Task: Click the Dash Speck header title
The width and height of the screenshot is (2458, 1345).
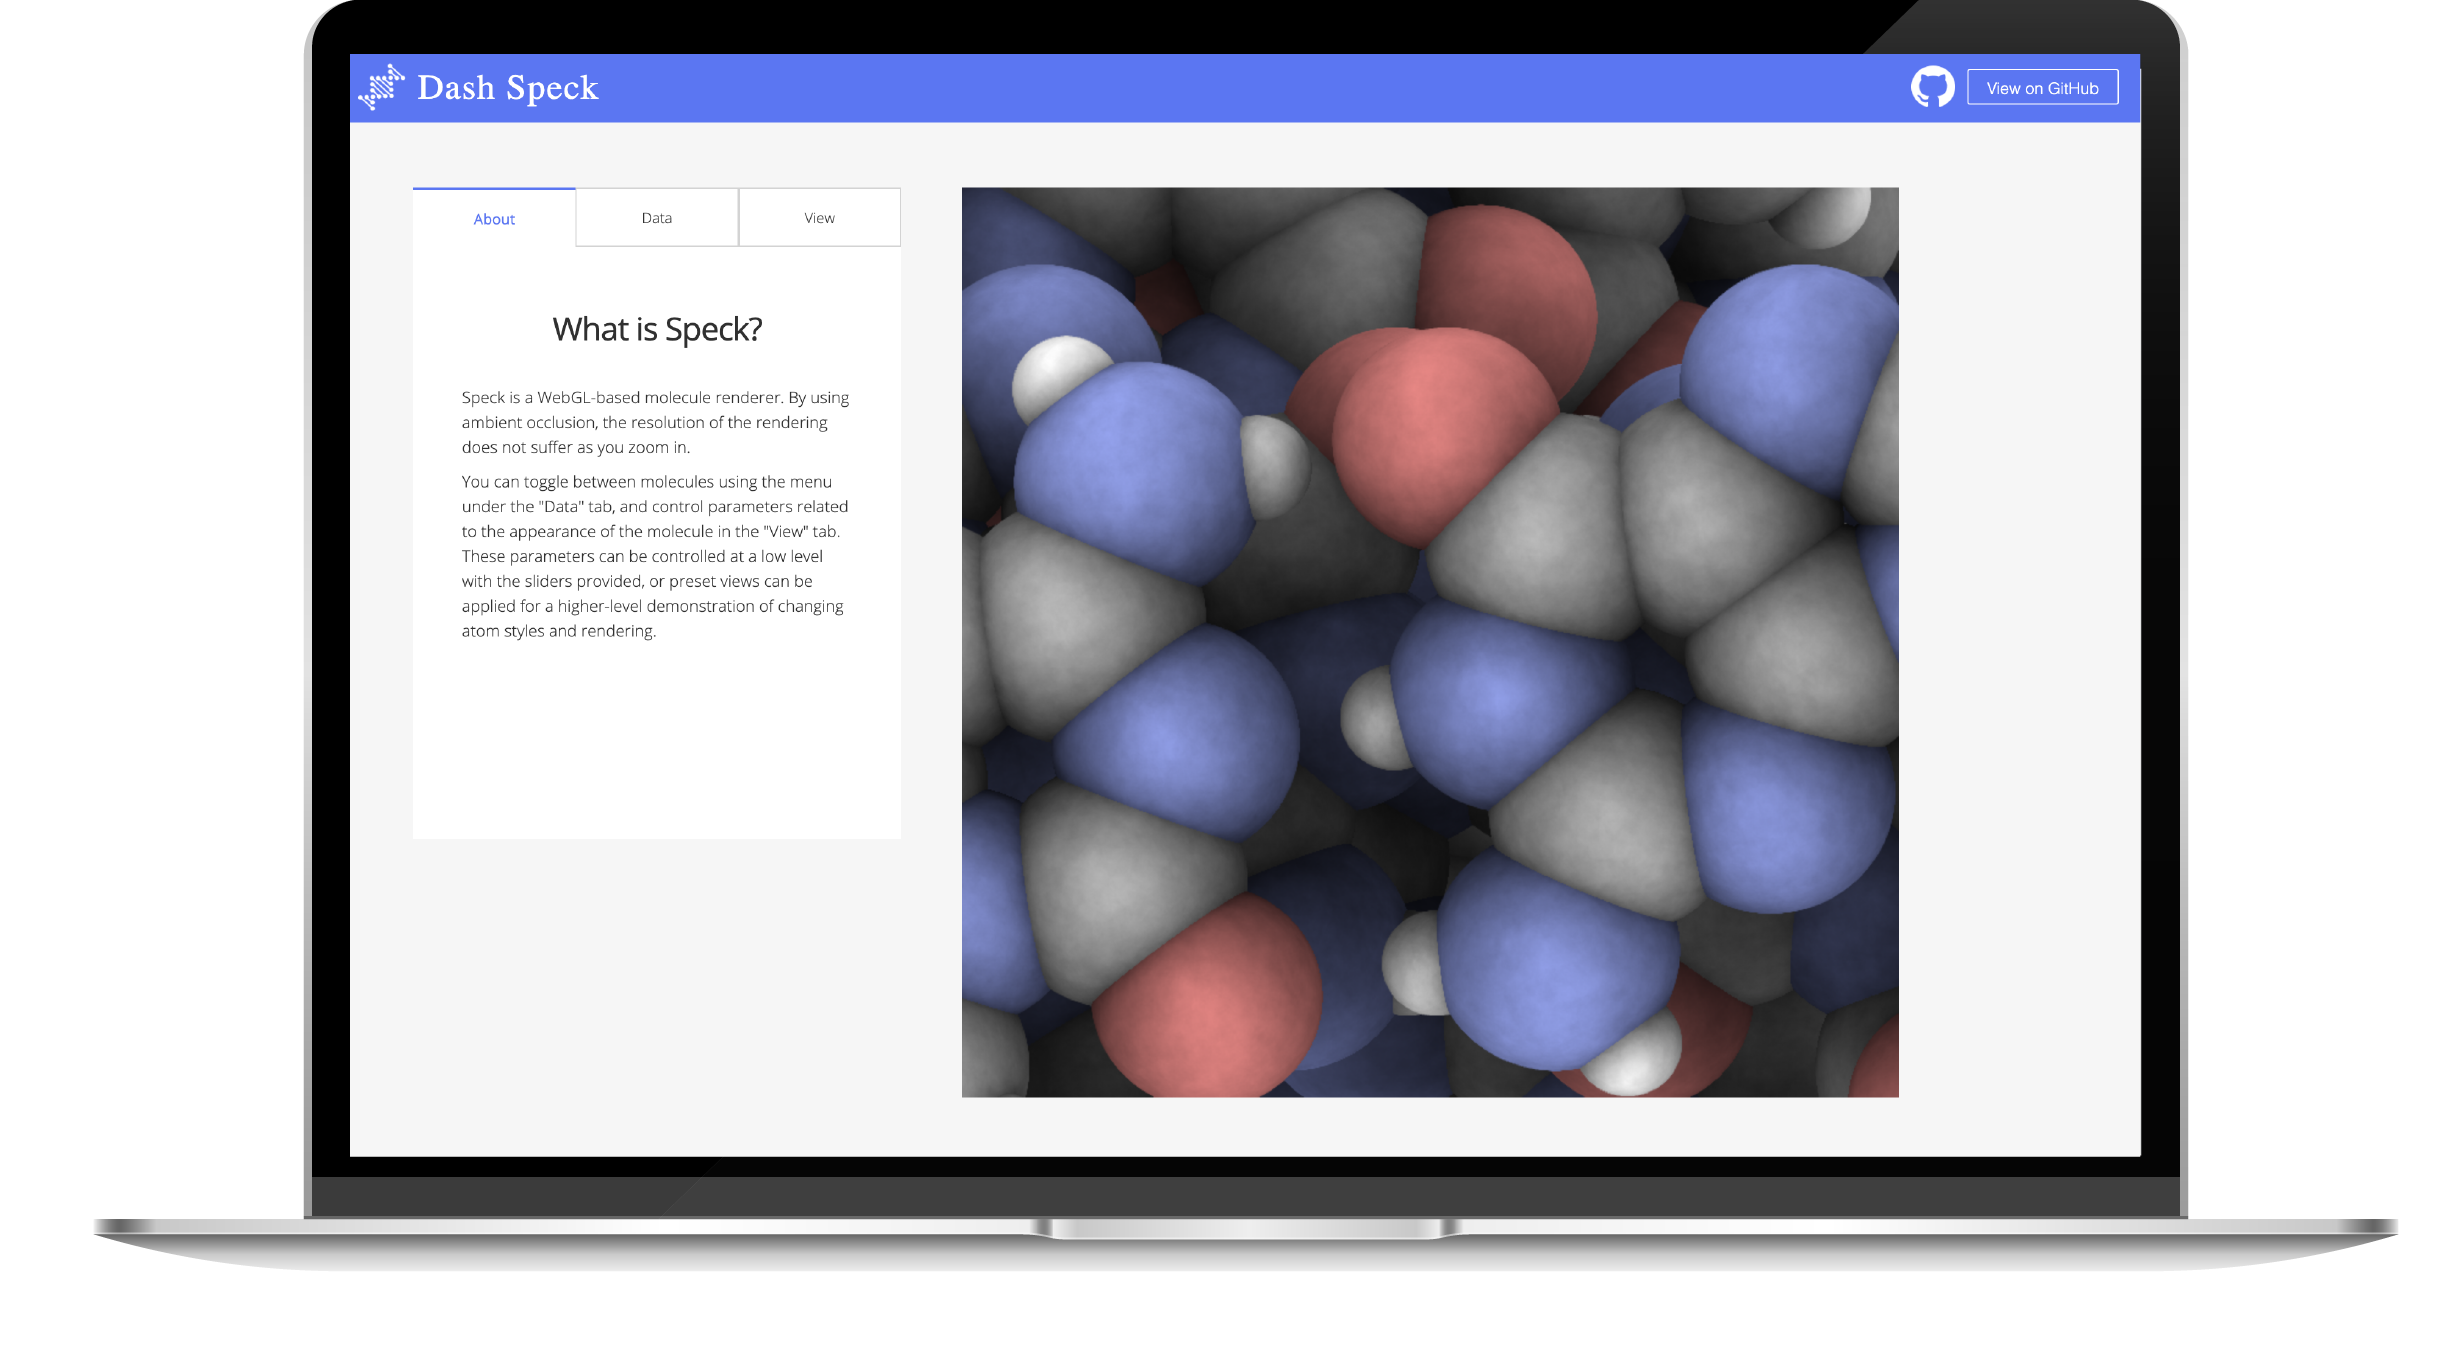Action: [x=507, y=88]
